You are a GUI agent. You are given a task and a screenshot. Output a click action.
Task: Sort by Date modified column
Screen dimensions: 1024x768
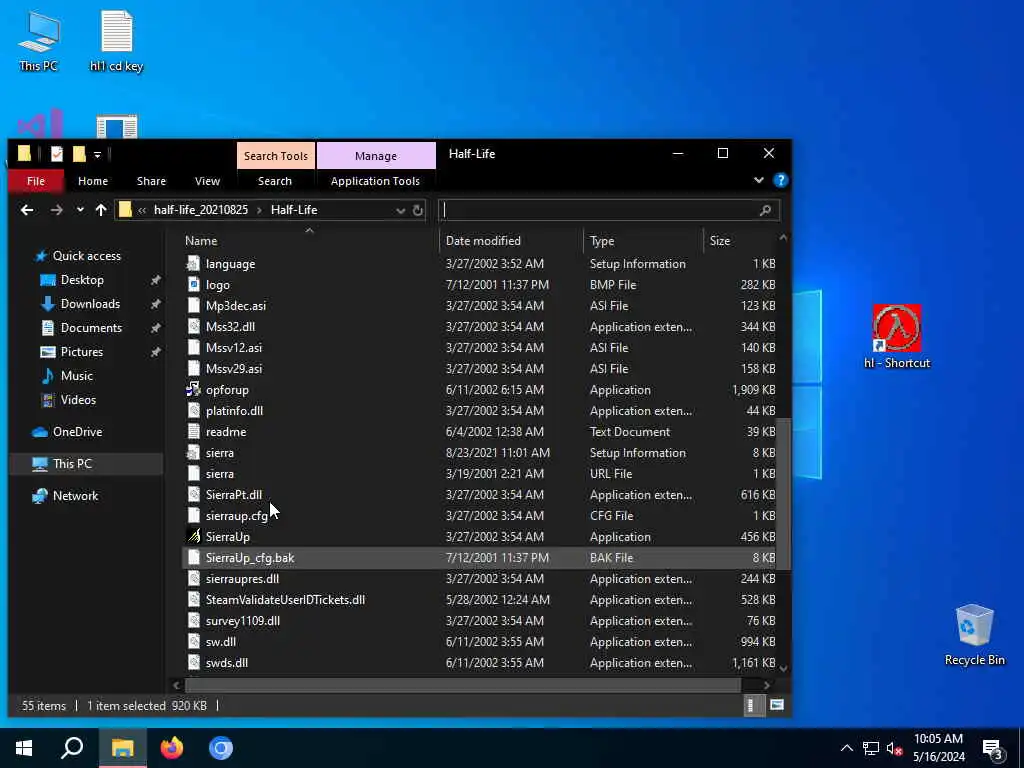[511, 241]
